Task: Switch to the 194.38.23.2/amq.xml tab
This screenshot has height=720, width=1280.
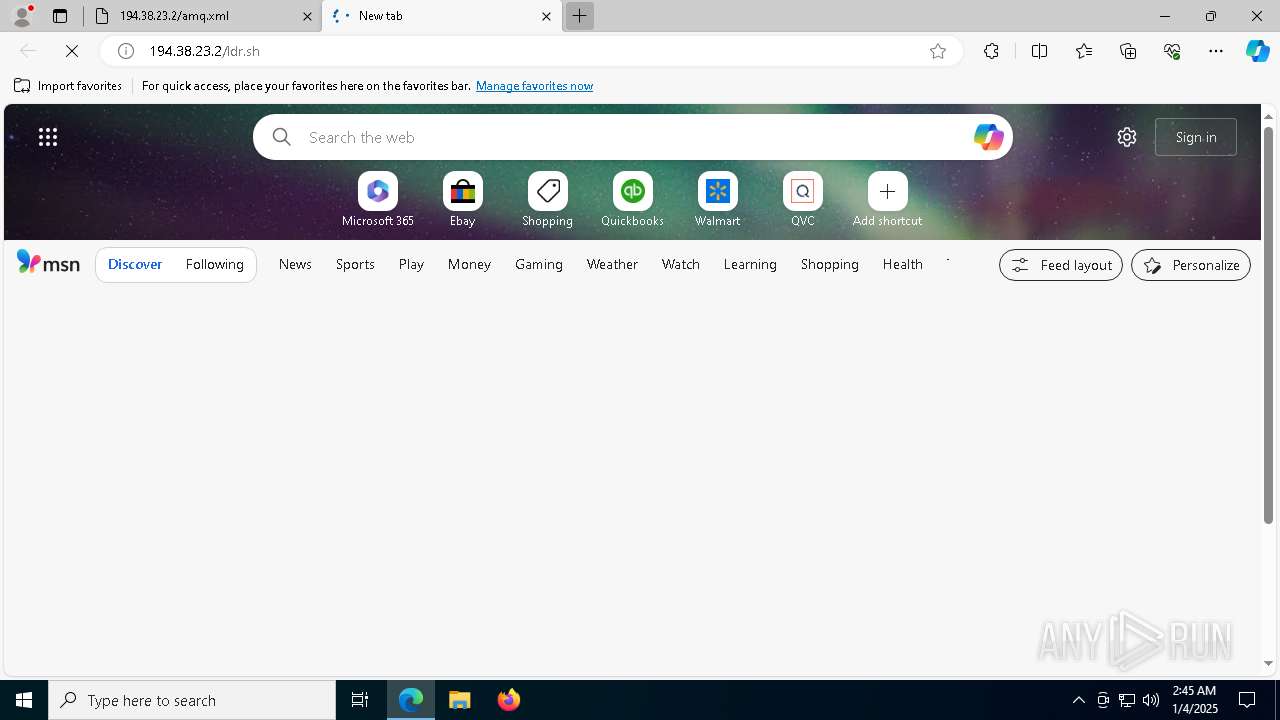Action: pos(202,16)
